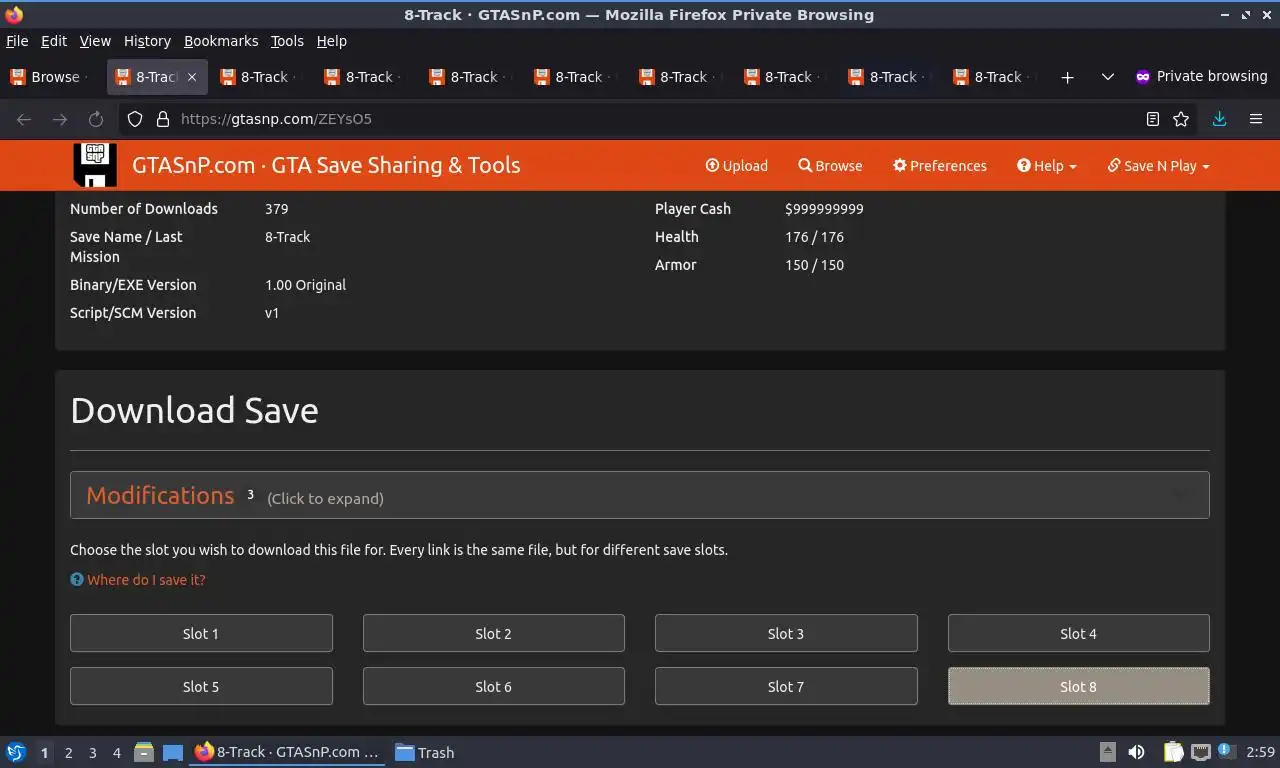Open the Edit menu
Viewport: 1280px width, 768px height.
[x=54, y=41]
